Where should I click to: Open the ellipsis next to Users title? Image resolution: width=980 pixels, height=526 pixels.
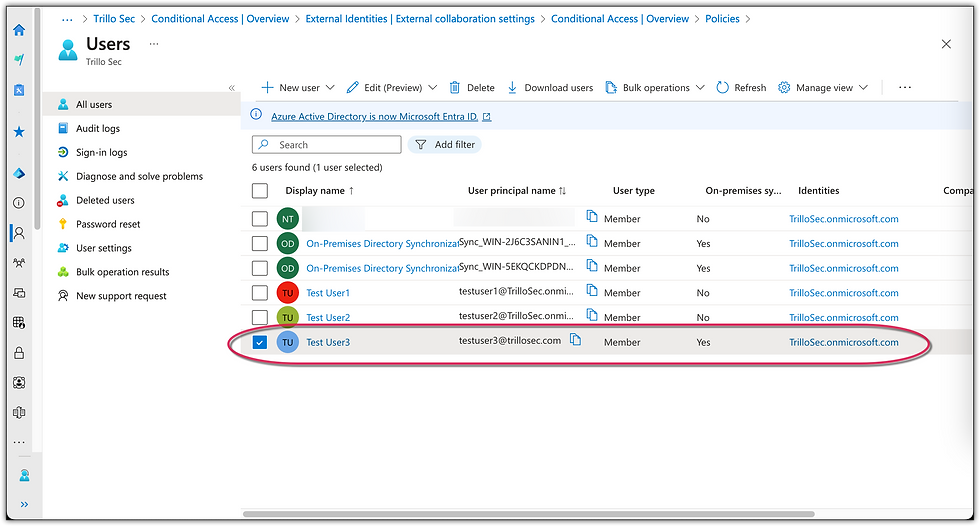click(x=154, y=44)
